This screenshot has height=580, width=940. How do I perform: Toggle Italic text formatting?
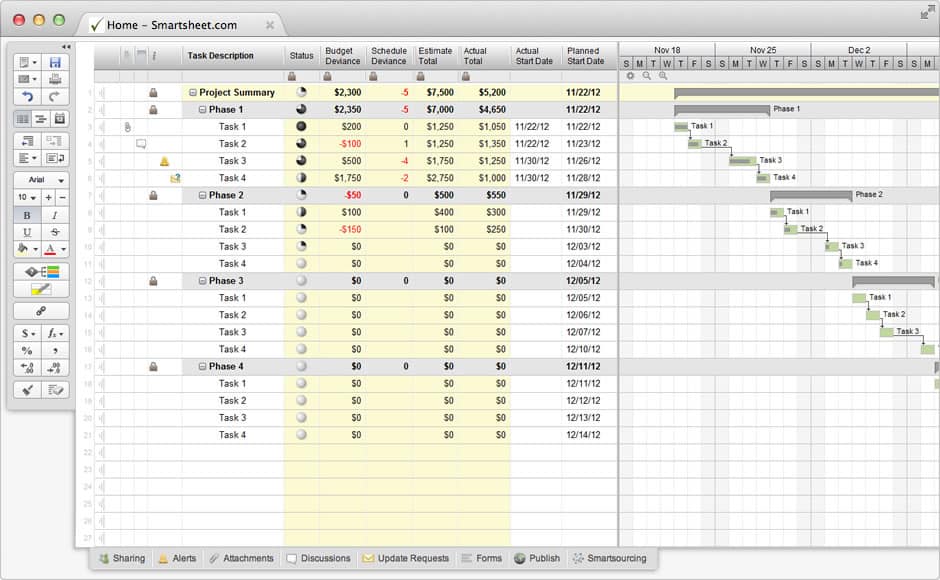(54, 215)
